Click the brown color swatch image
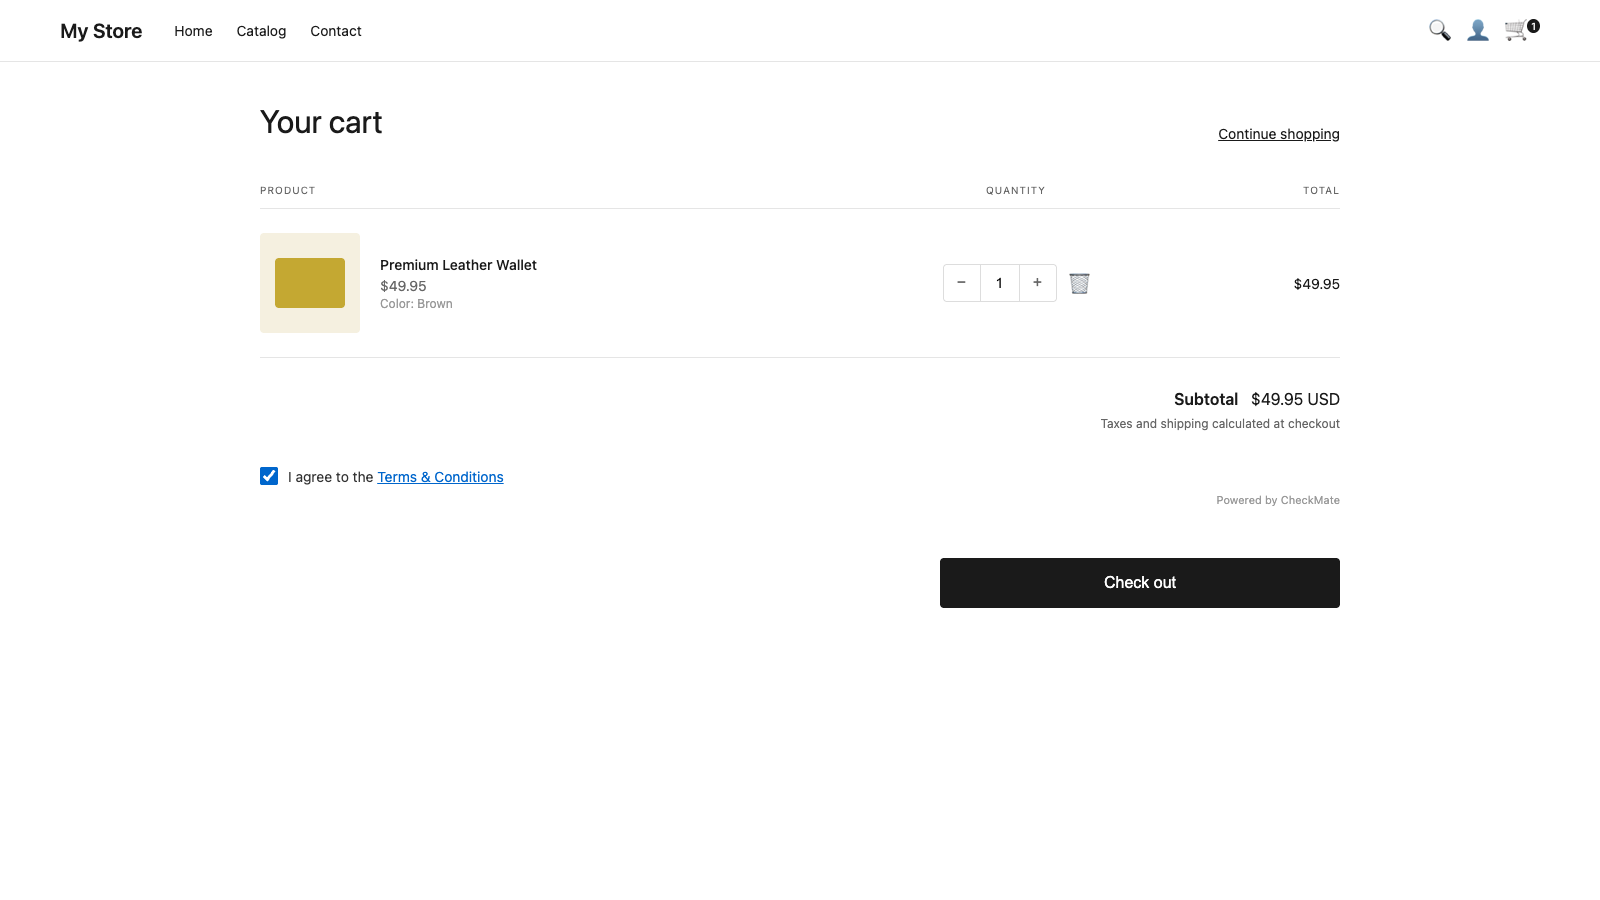The height and width of the screenshot is (900, 1600). [309, 283]
